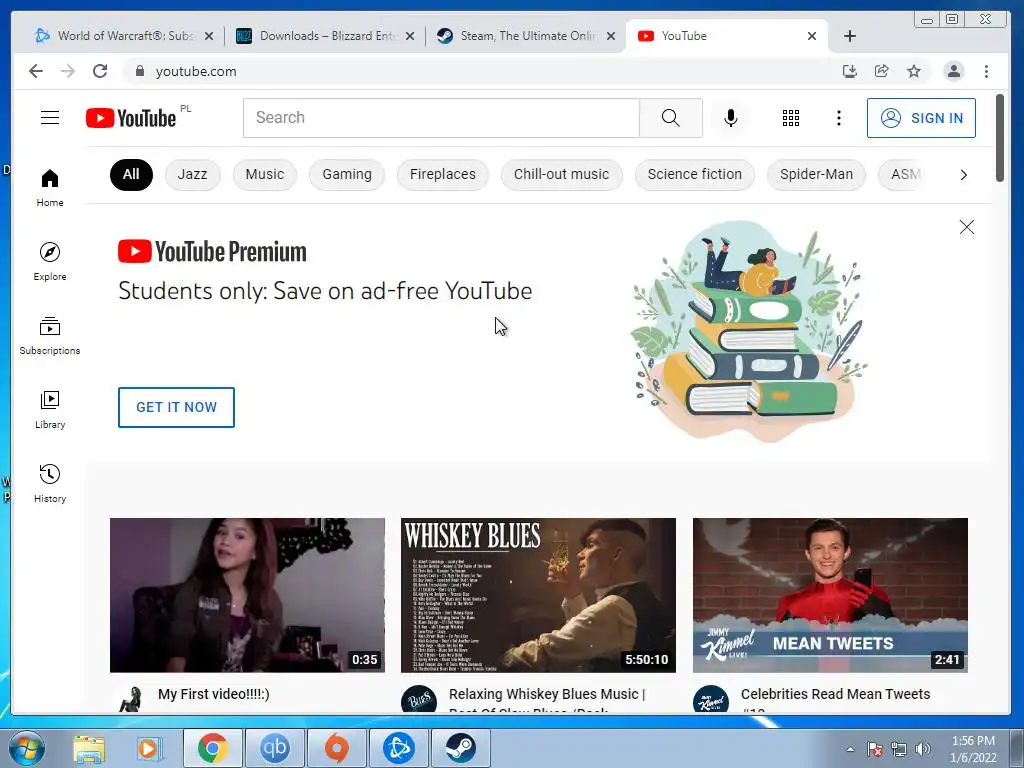Open YouTube settings three-dot menu

[x=839, y=118]
